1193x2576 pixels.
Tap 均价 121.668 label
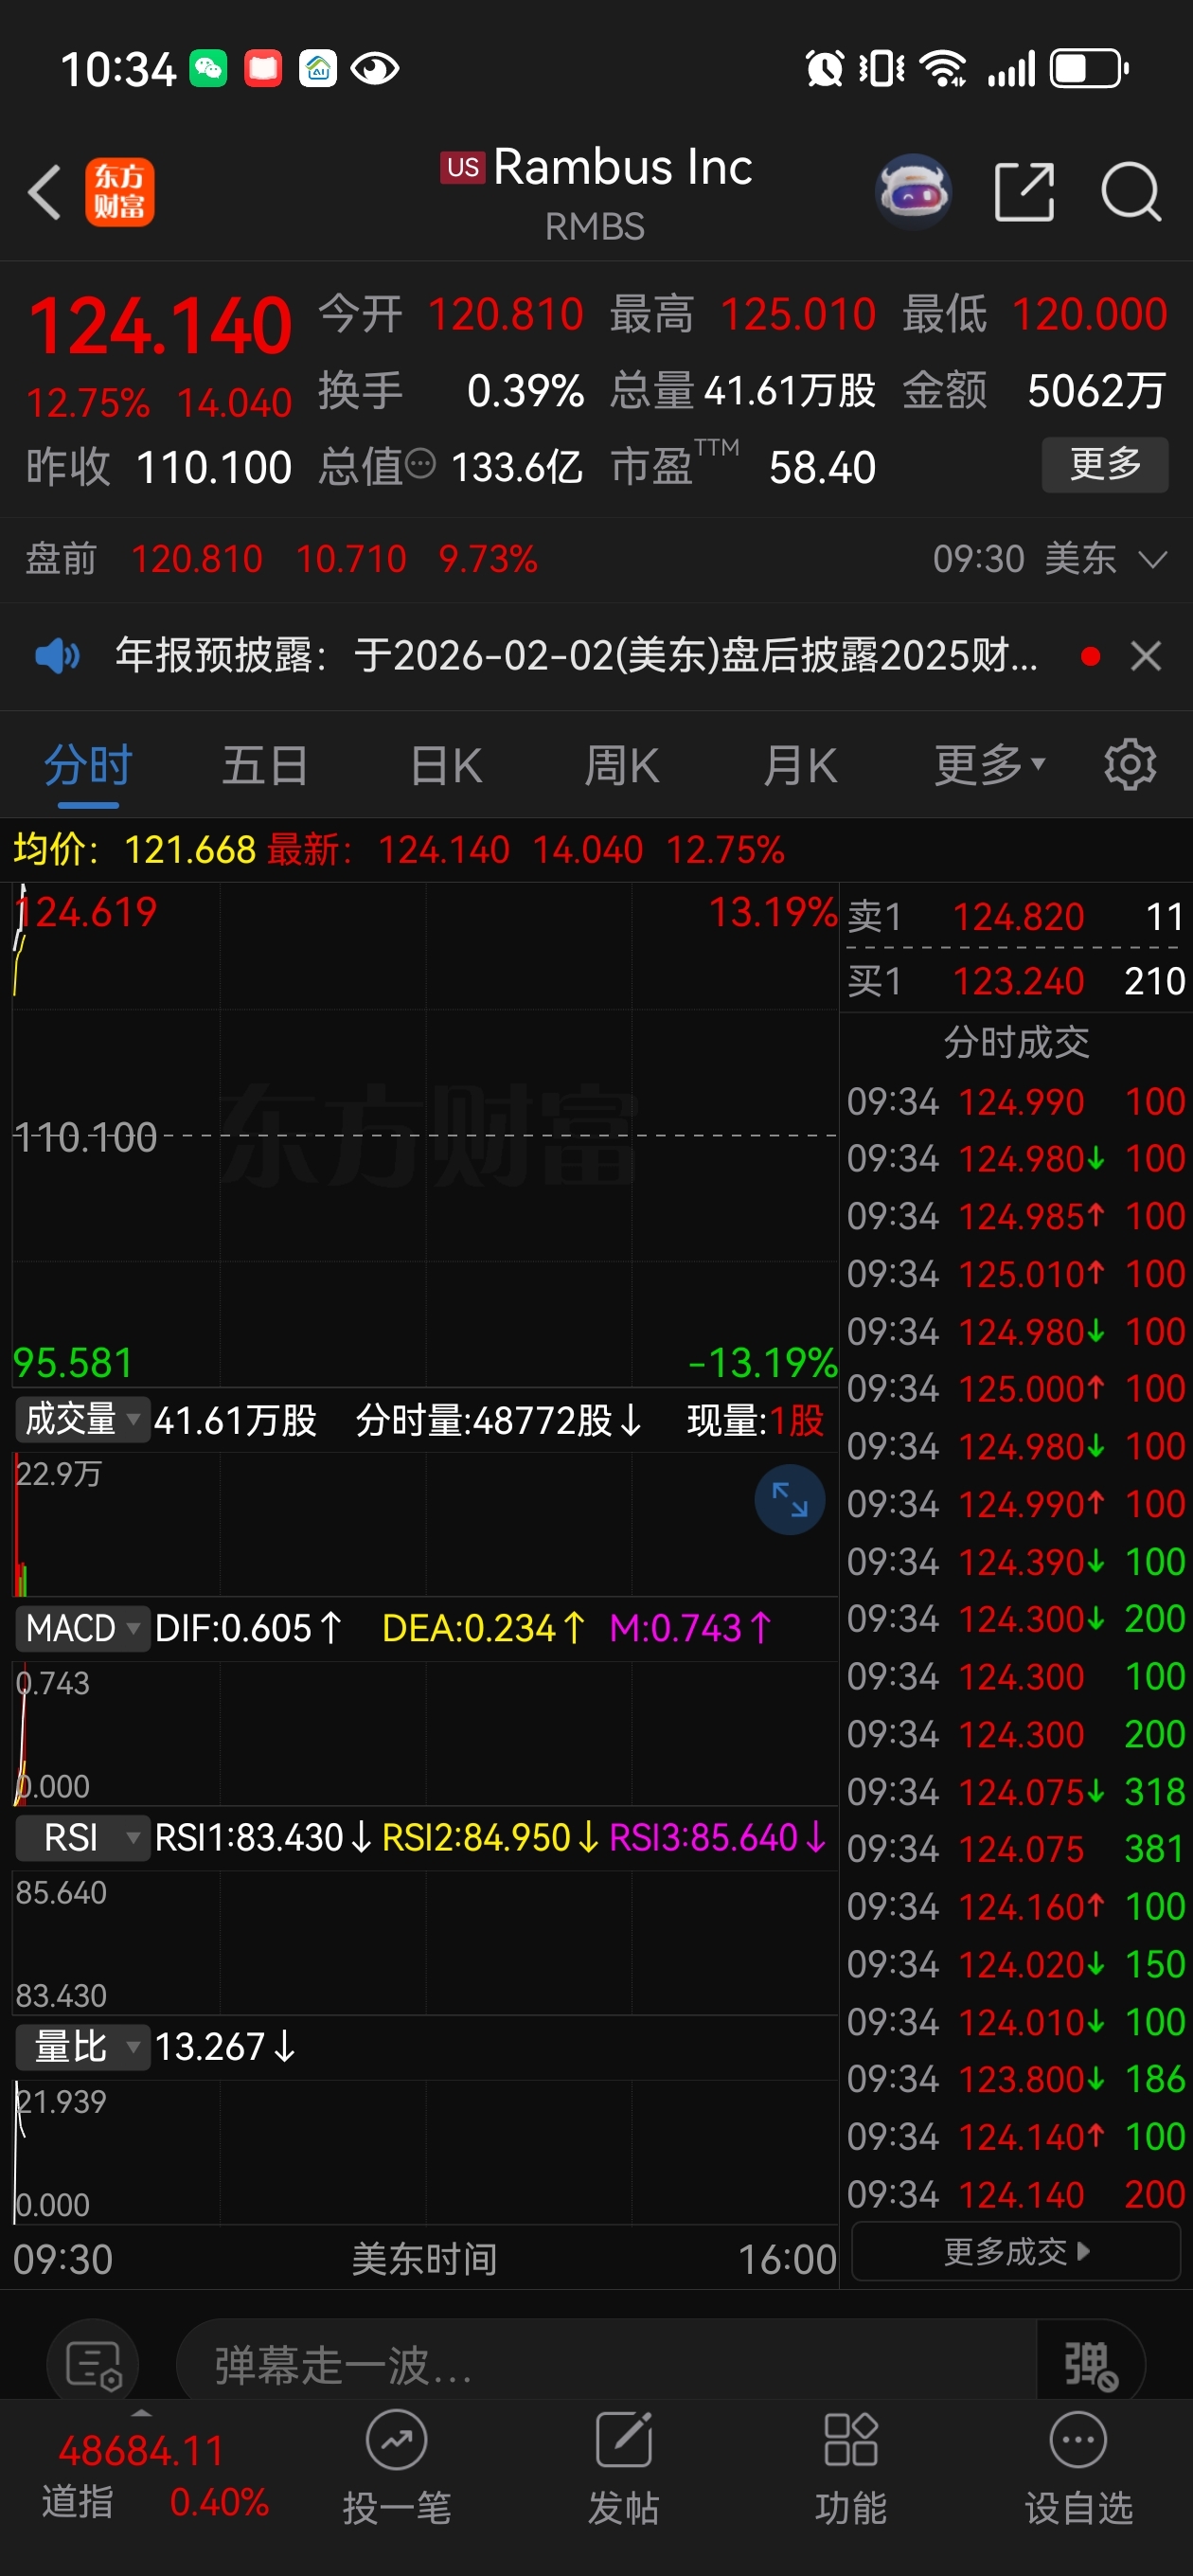(134, 850)
